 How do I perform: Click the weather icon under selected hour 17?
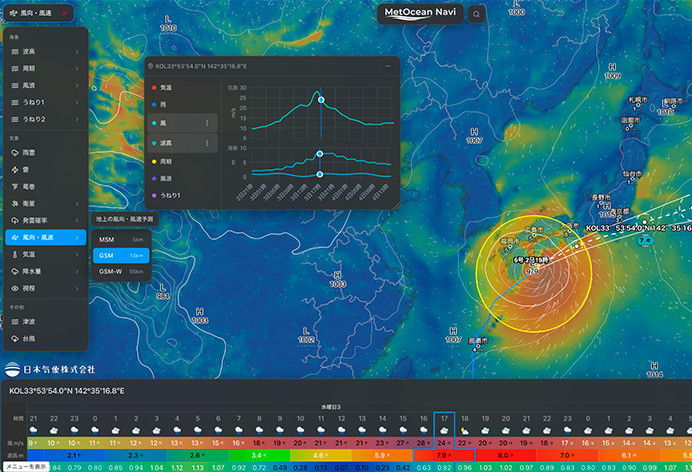pyautogui.click(x=444, y=430)
